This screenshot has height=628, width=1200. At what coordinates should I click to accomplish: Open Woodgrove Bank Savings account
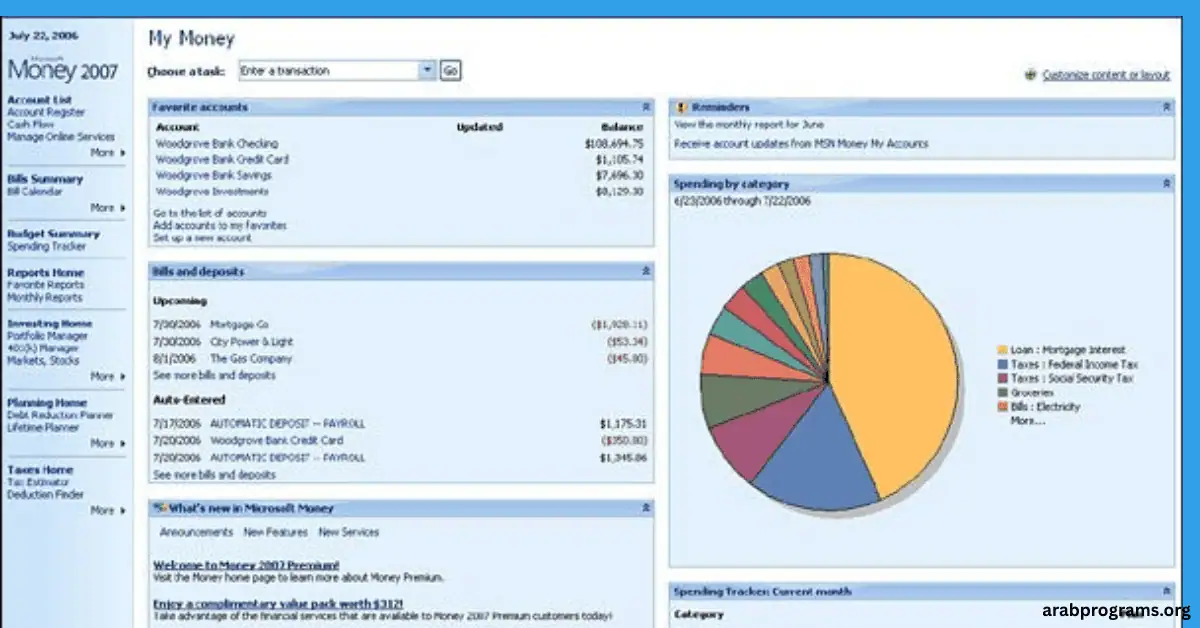213,175
